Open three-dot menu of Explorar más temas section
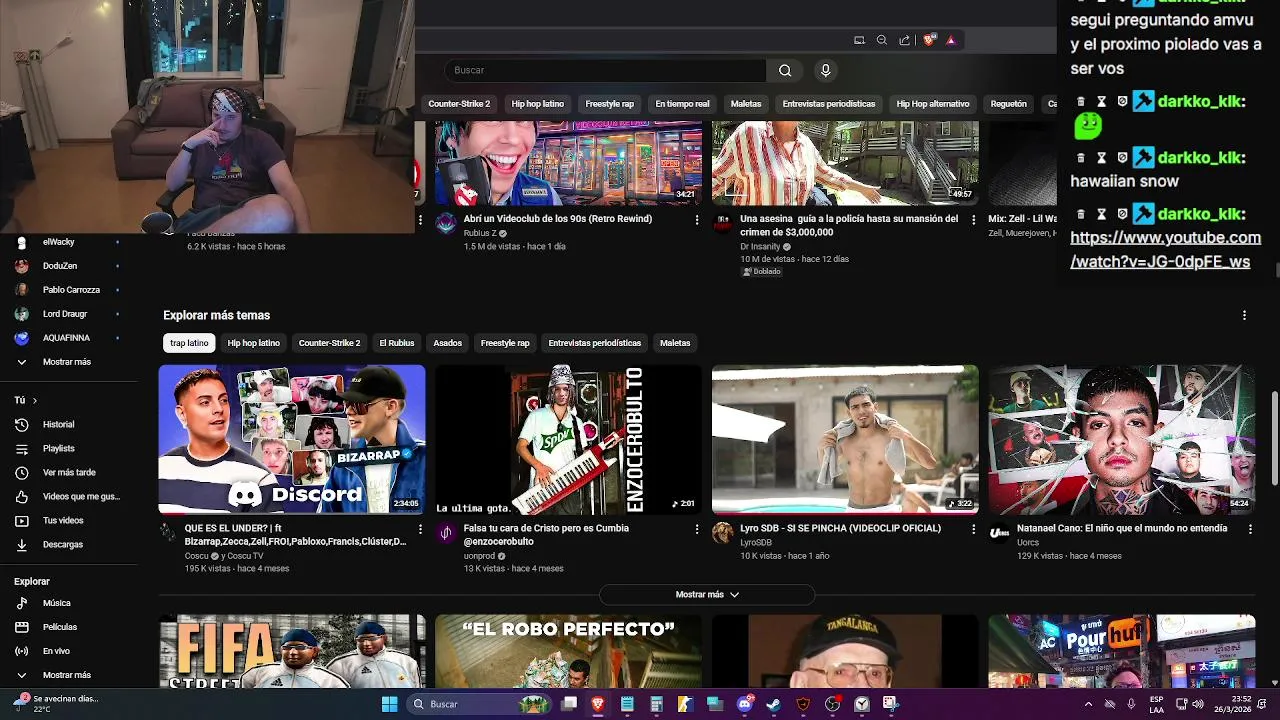The width and height of the screenshot is (1280, 720). [1244, 315]
